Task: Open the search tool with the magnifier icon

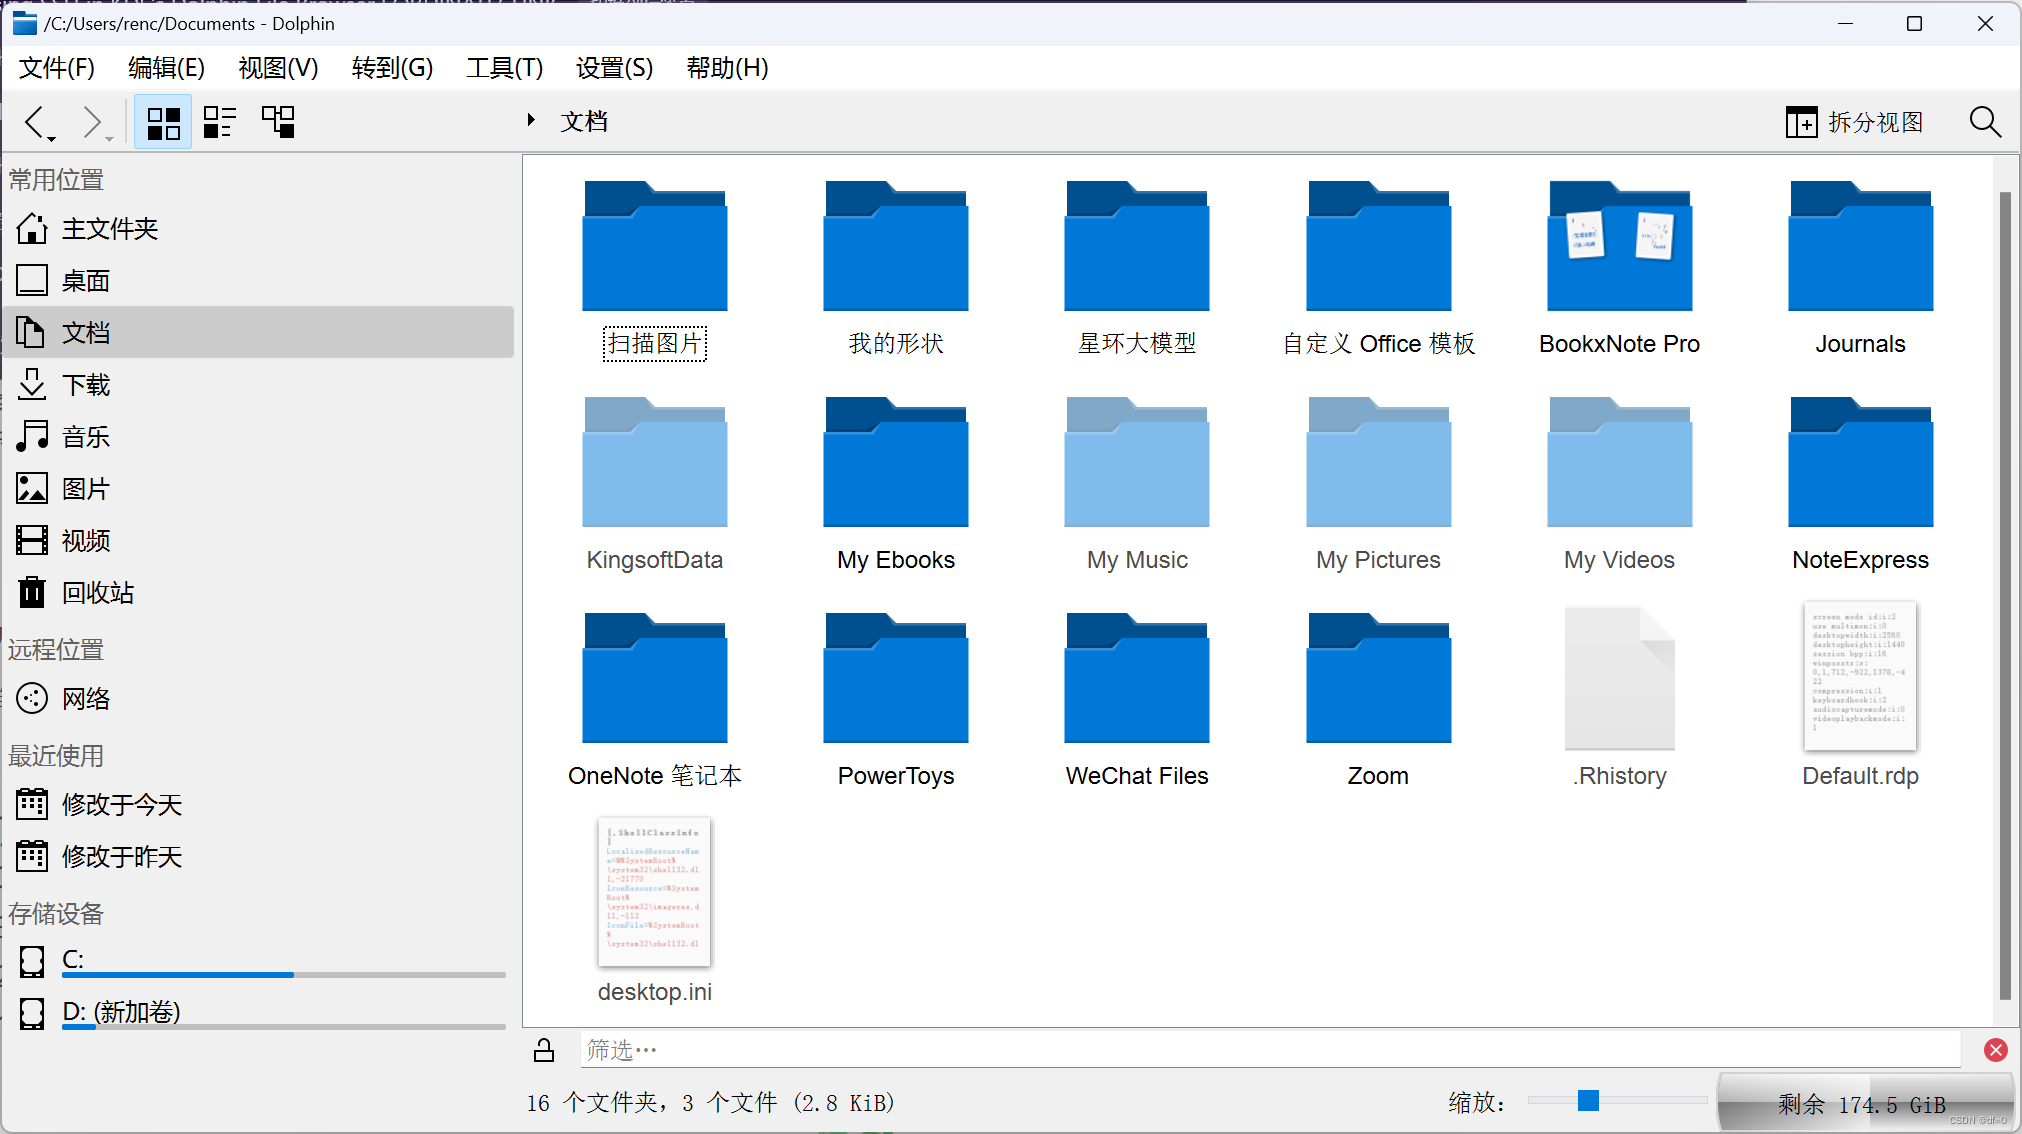Action: coord(1985,121)
